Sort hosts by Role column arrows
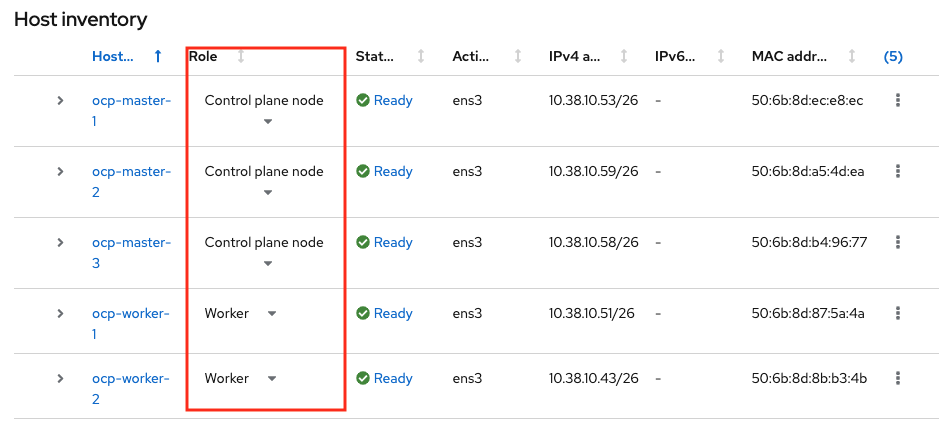 point(241,57)
